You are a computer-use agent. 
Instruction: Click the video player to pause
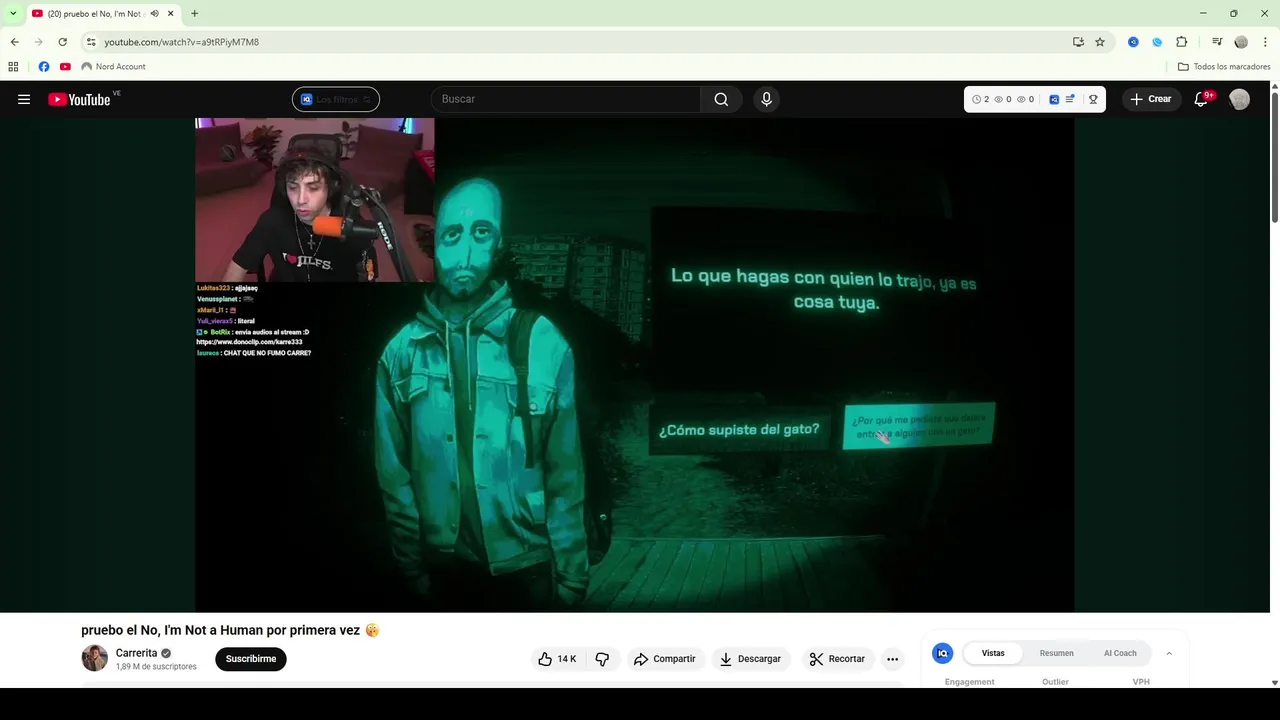point(634,365)
